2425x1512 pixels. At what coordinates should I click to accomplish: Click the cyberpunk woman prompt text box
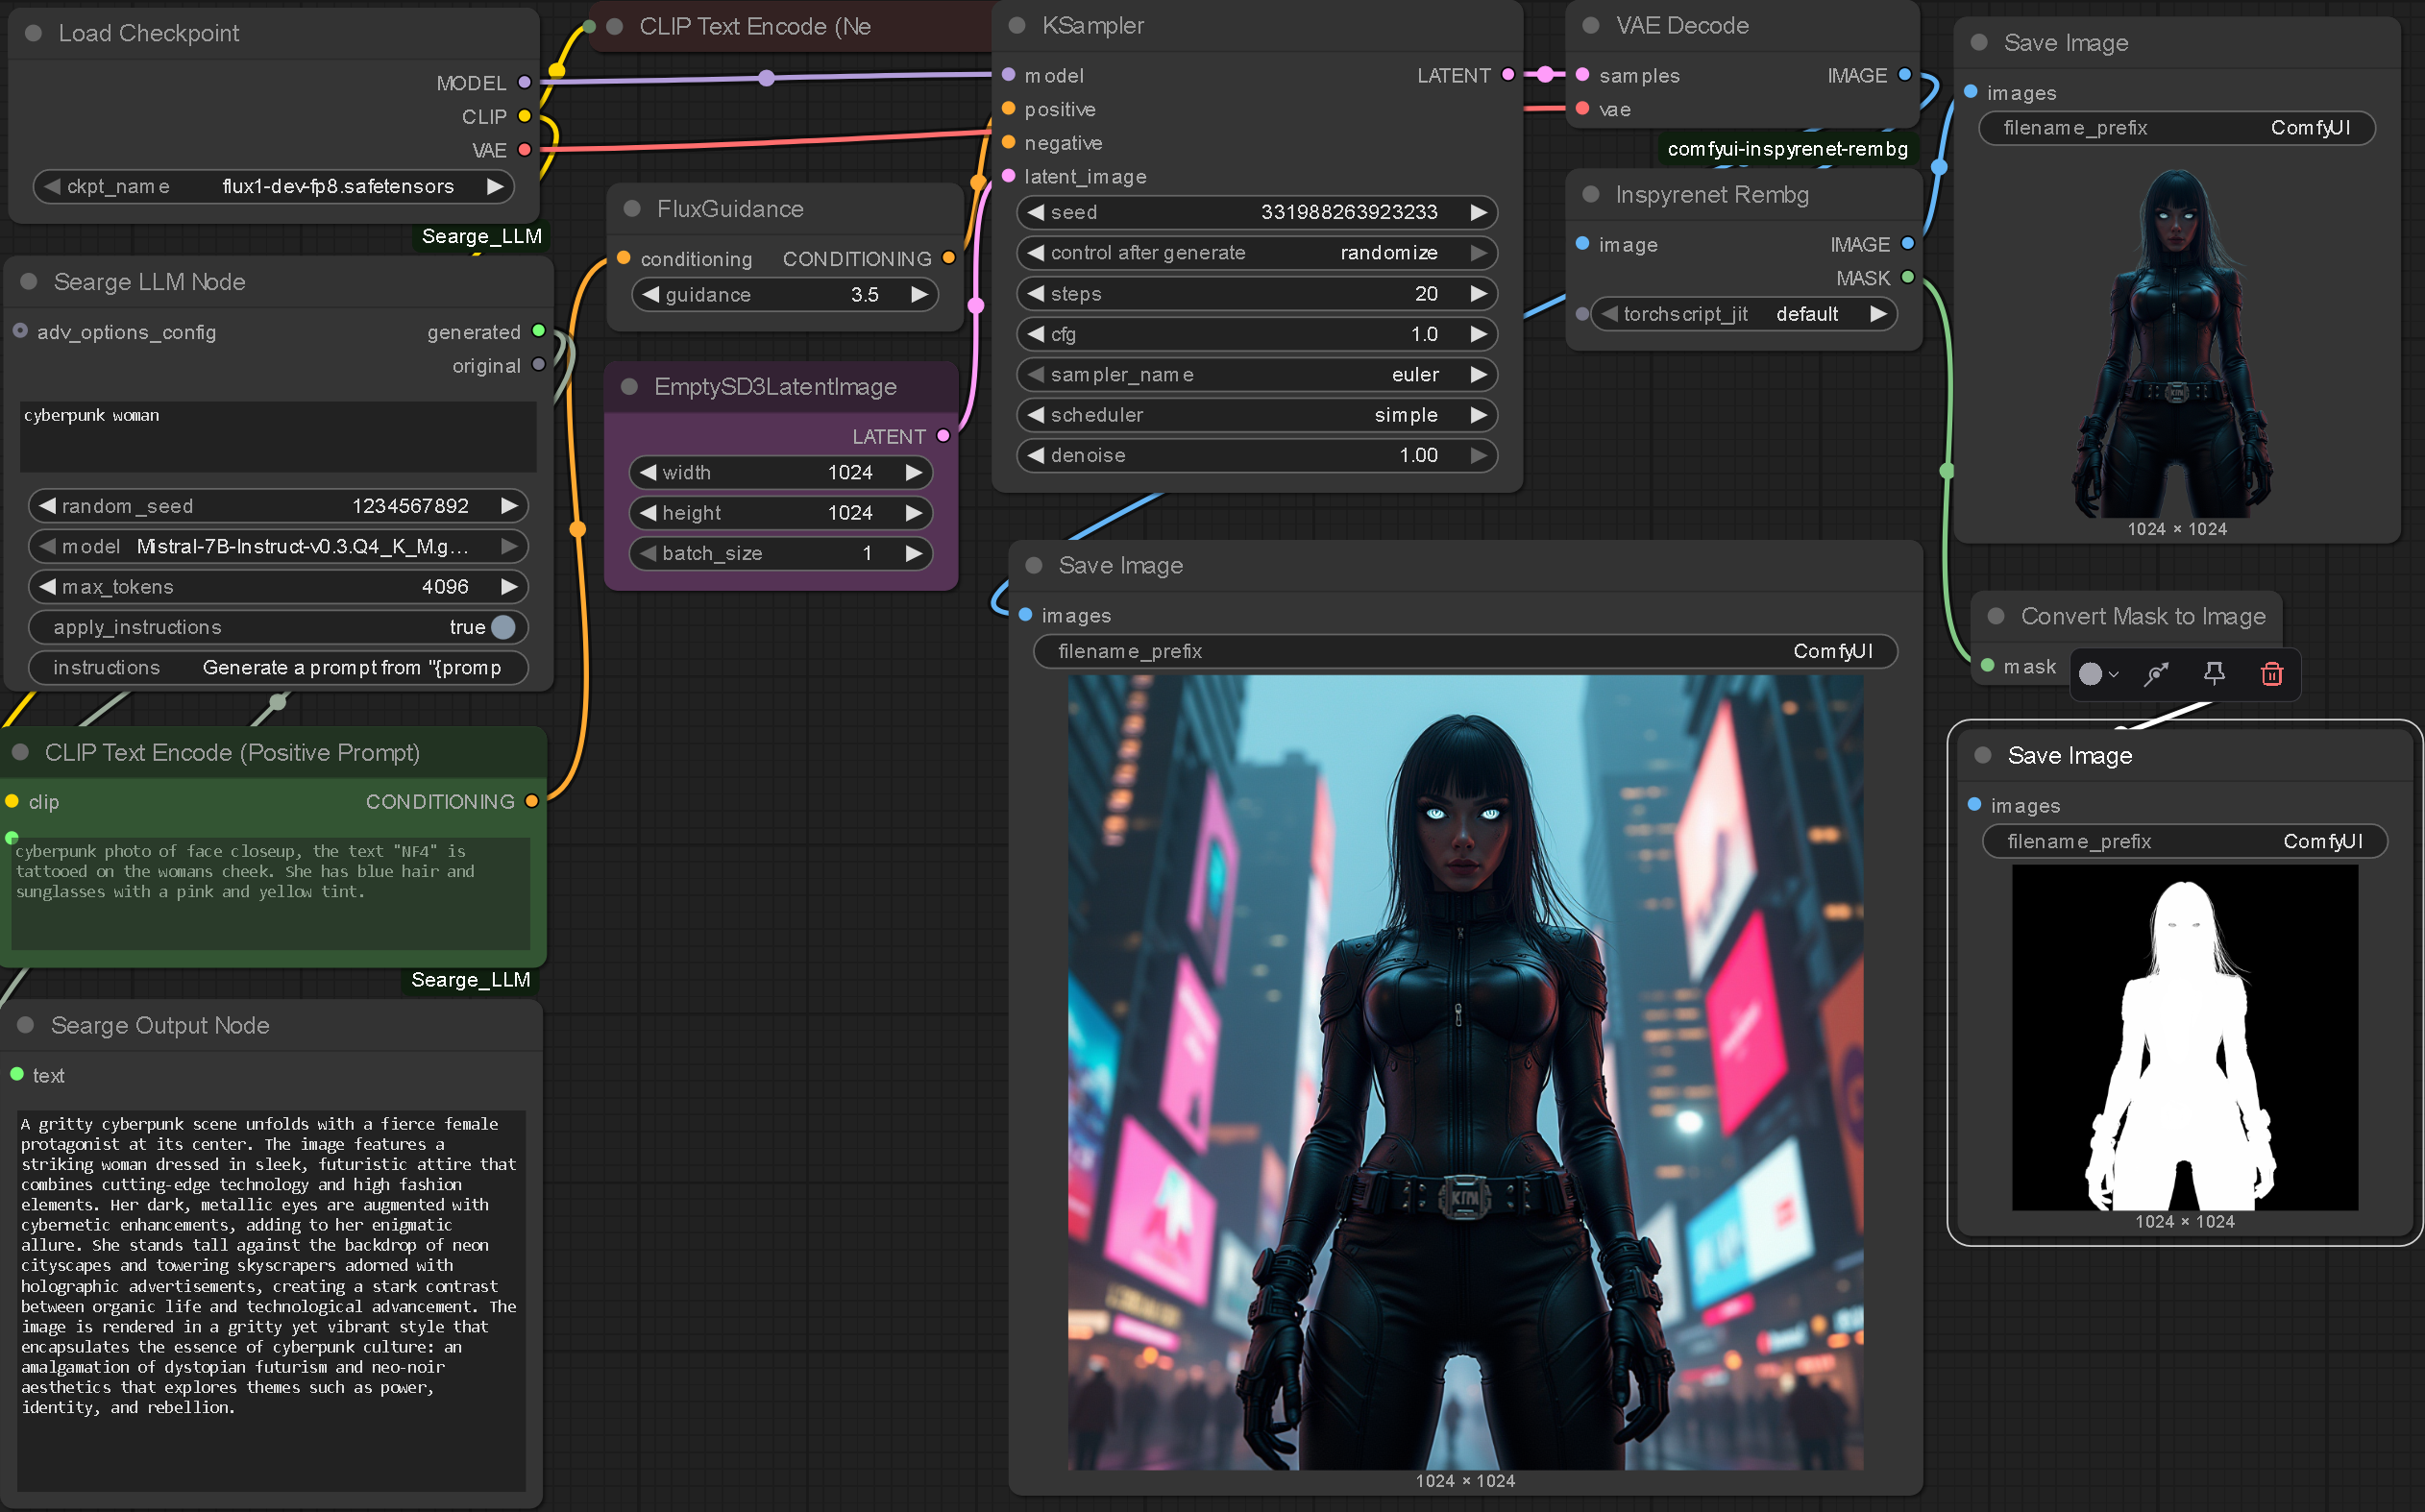(278, 437)
